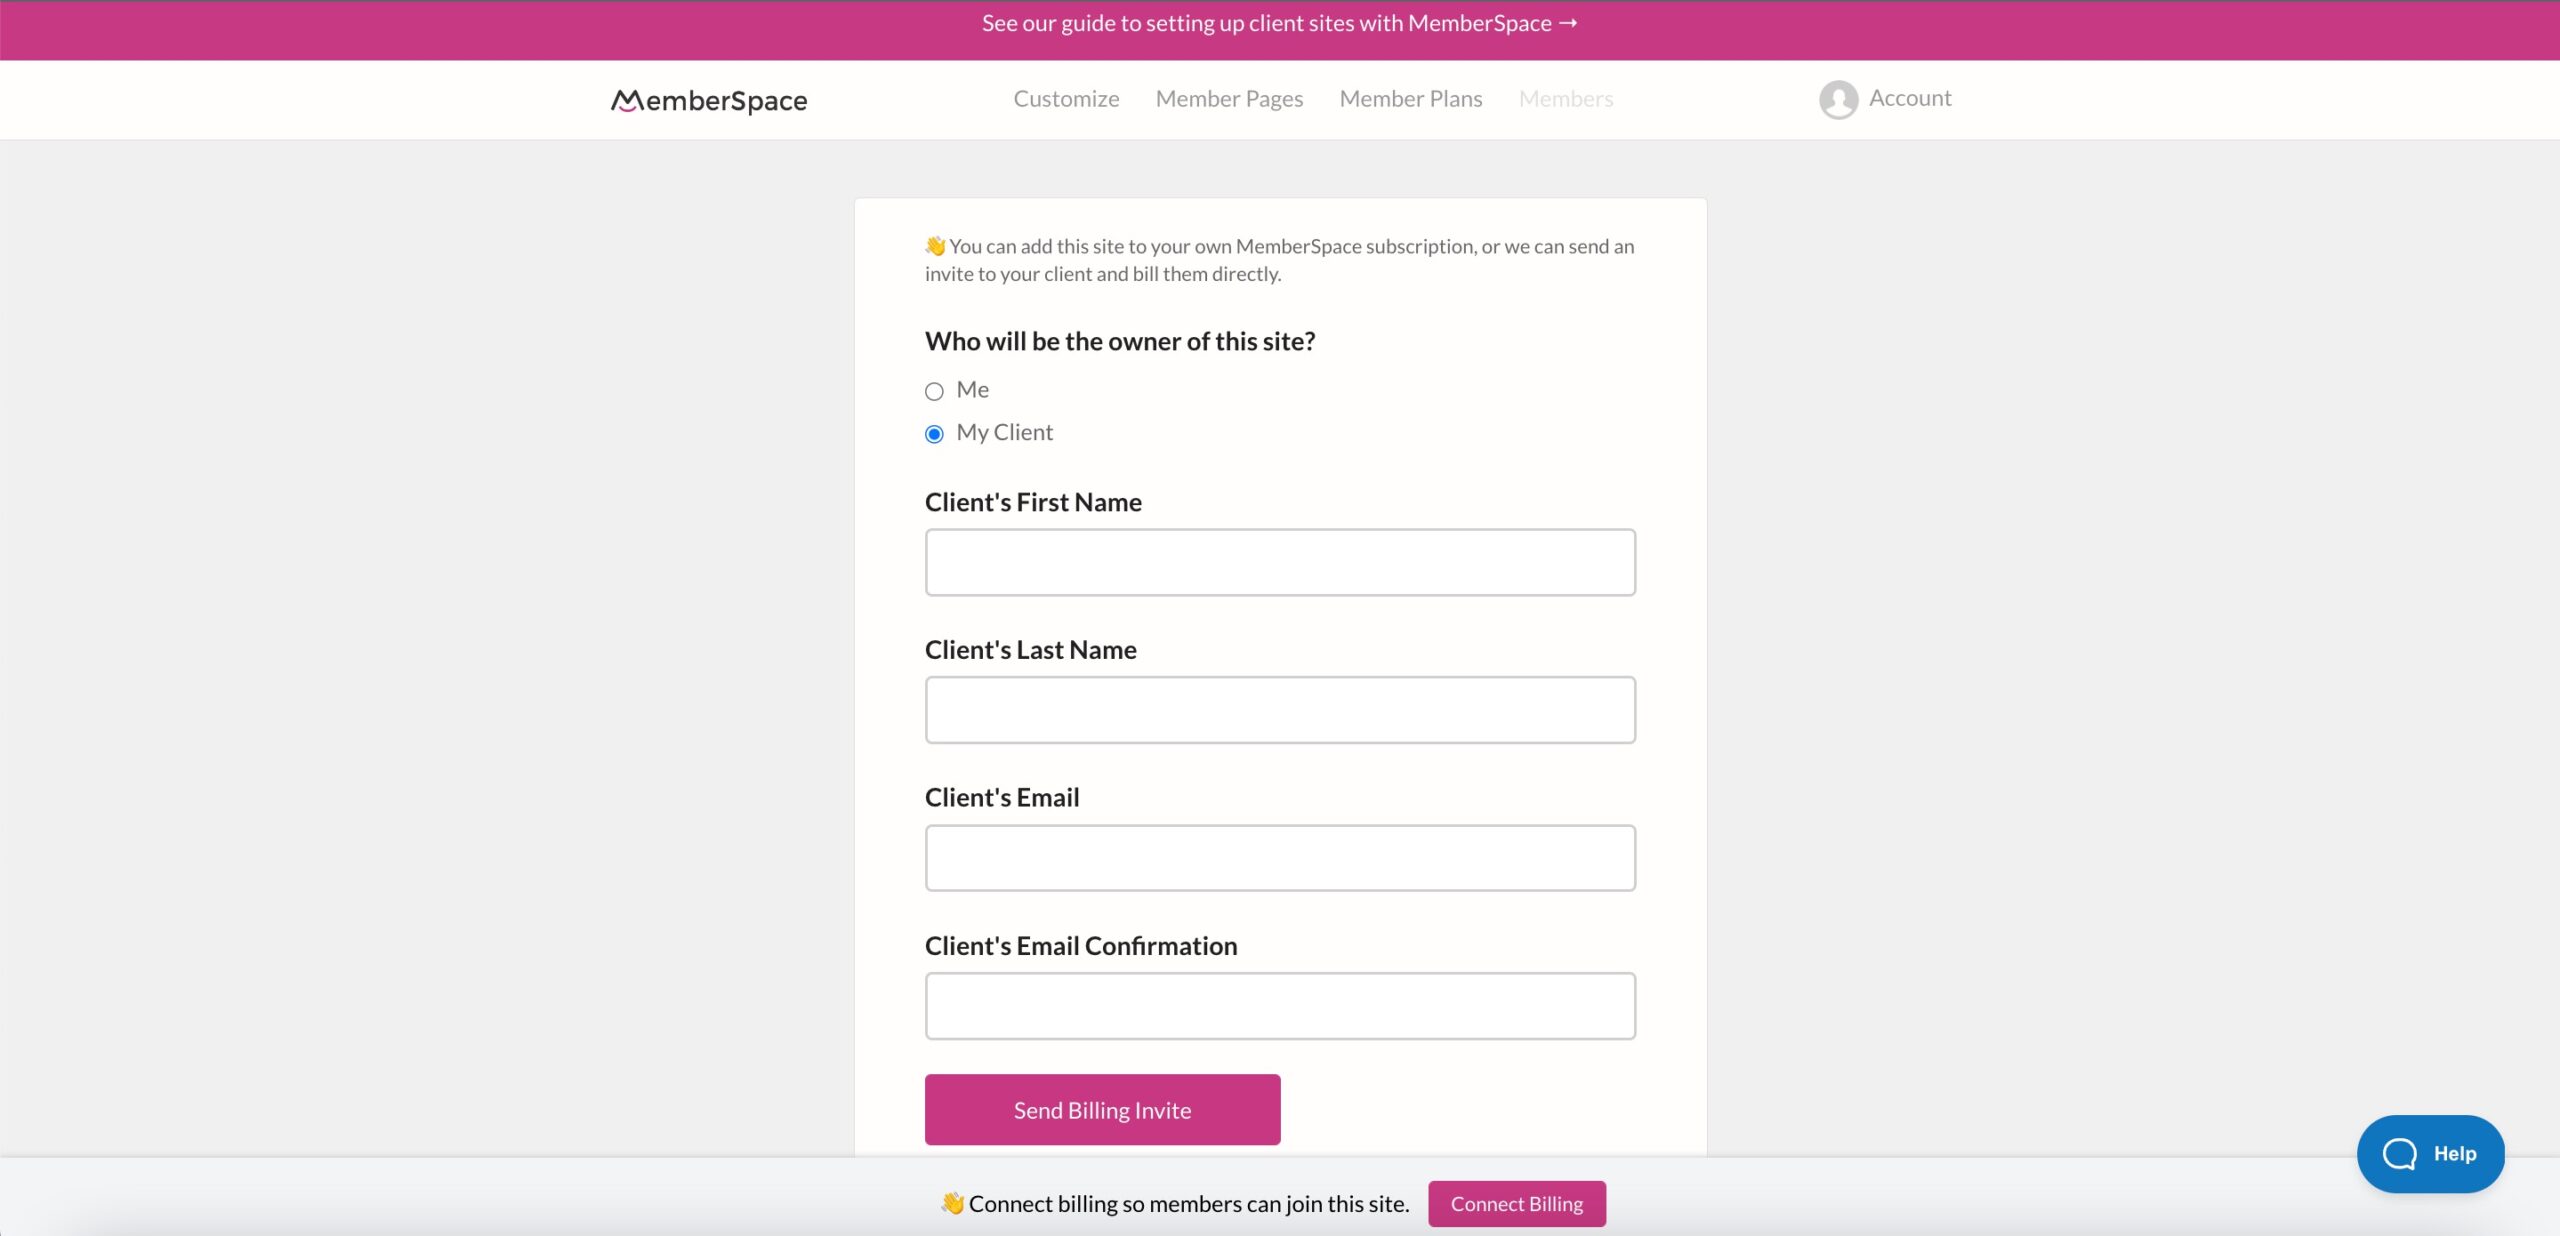
Task: Select the 'My Client' radio button
Action: point(934,433)
